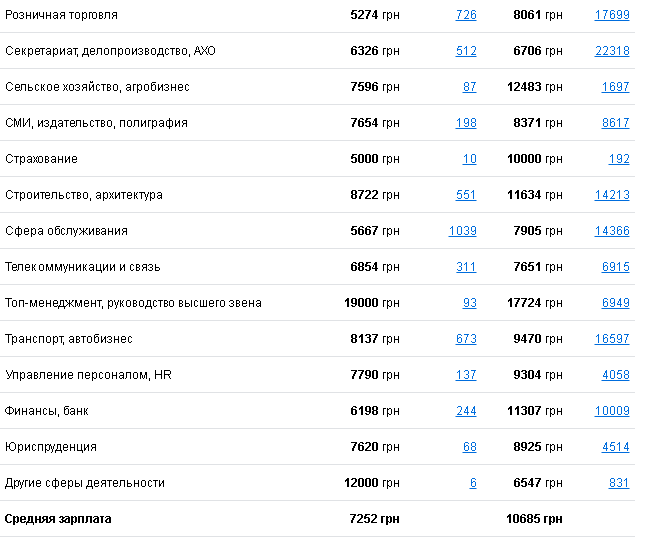
Task: Click the 14213 link in Строительство row
Action: click(x=611, y=195)
